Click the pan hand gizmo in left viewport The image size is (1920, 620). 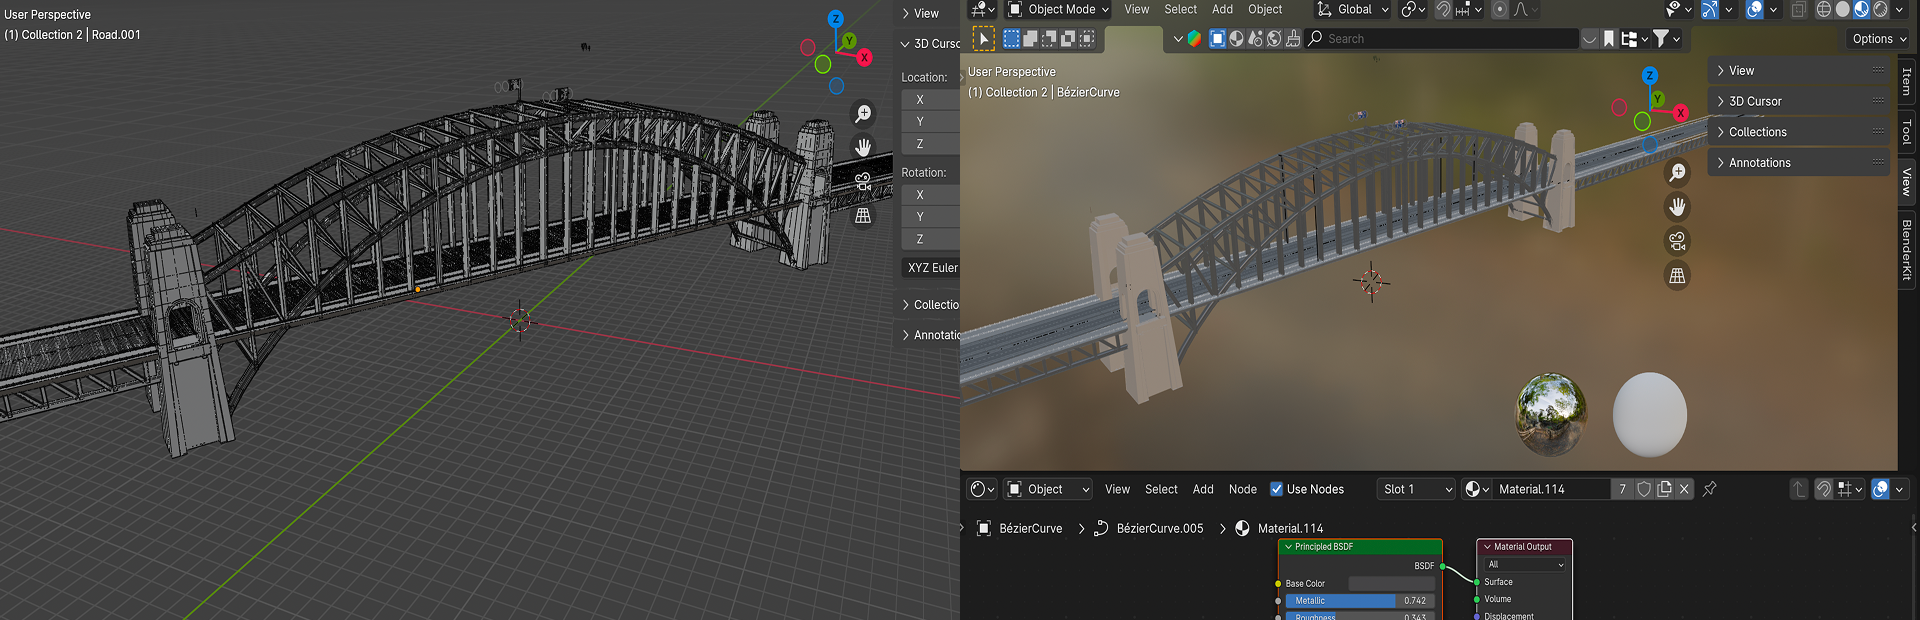click(863, 147)
